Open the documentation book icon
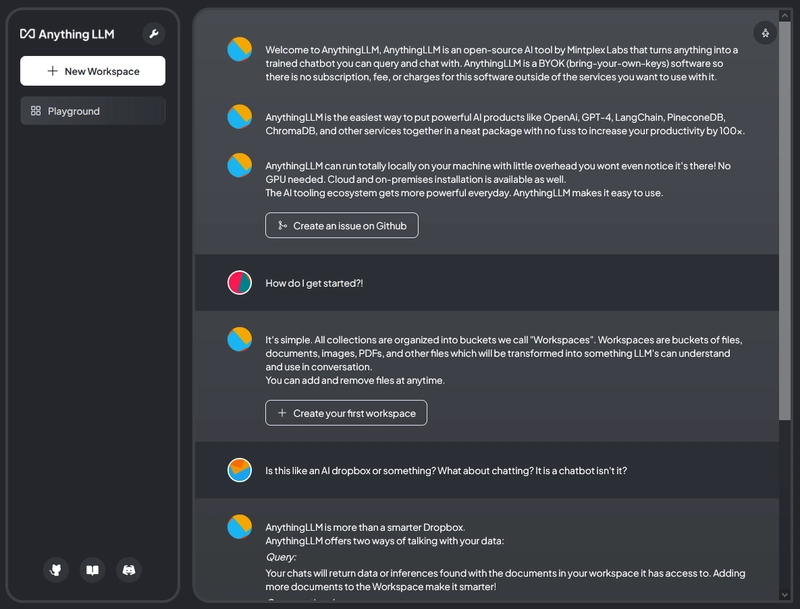 pos(92,570)
